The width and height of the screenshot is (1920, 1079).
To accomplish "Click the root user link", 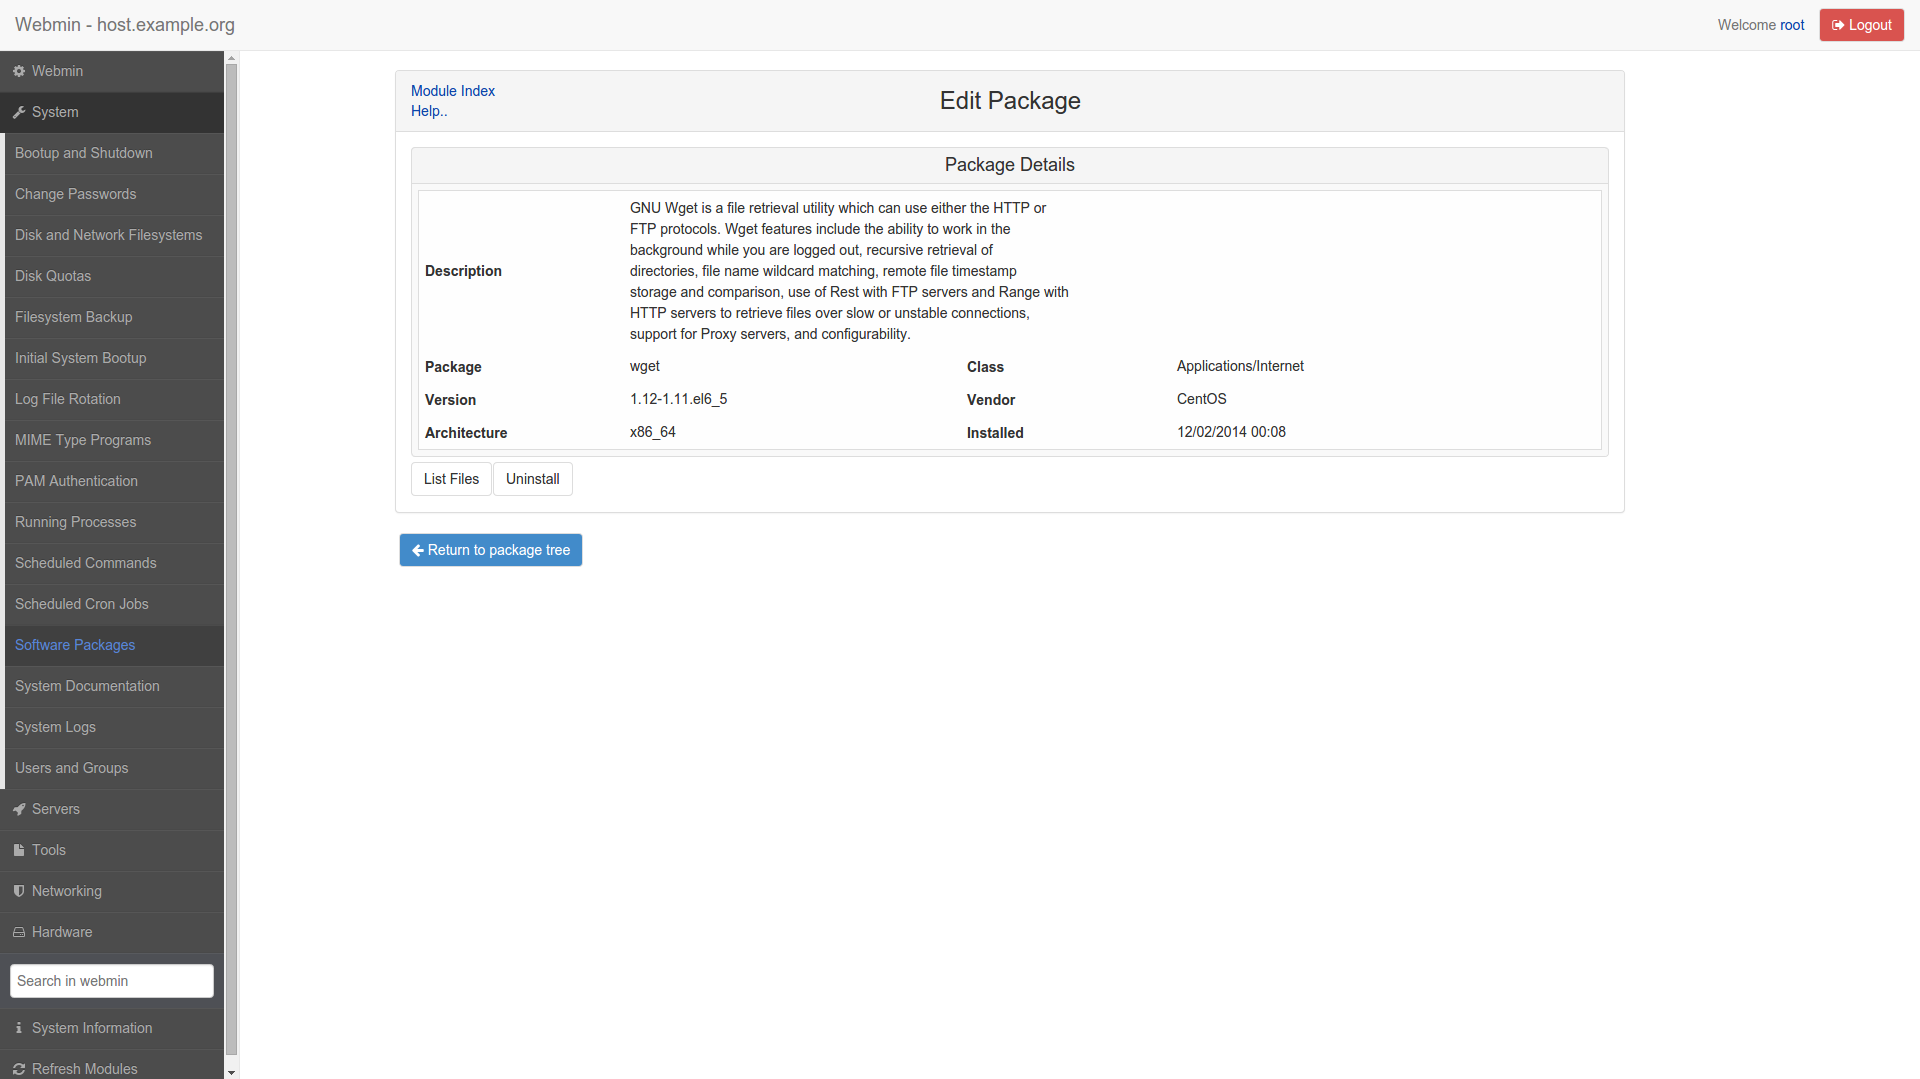I will (x=1792, y=25).
